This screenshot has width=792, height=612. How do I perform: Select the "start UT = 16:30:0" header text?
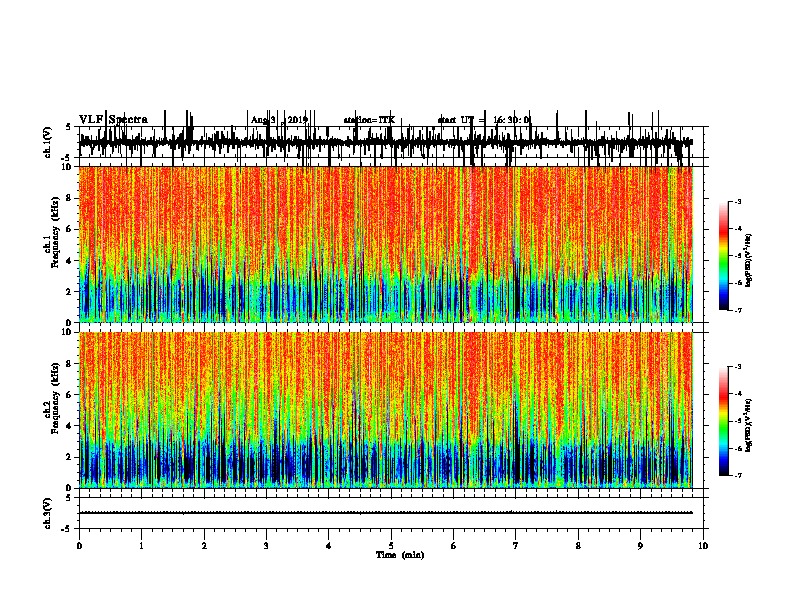pyautogui.click(x=485, y=120)
